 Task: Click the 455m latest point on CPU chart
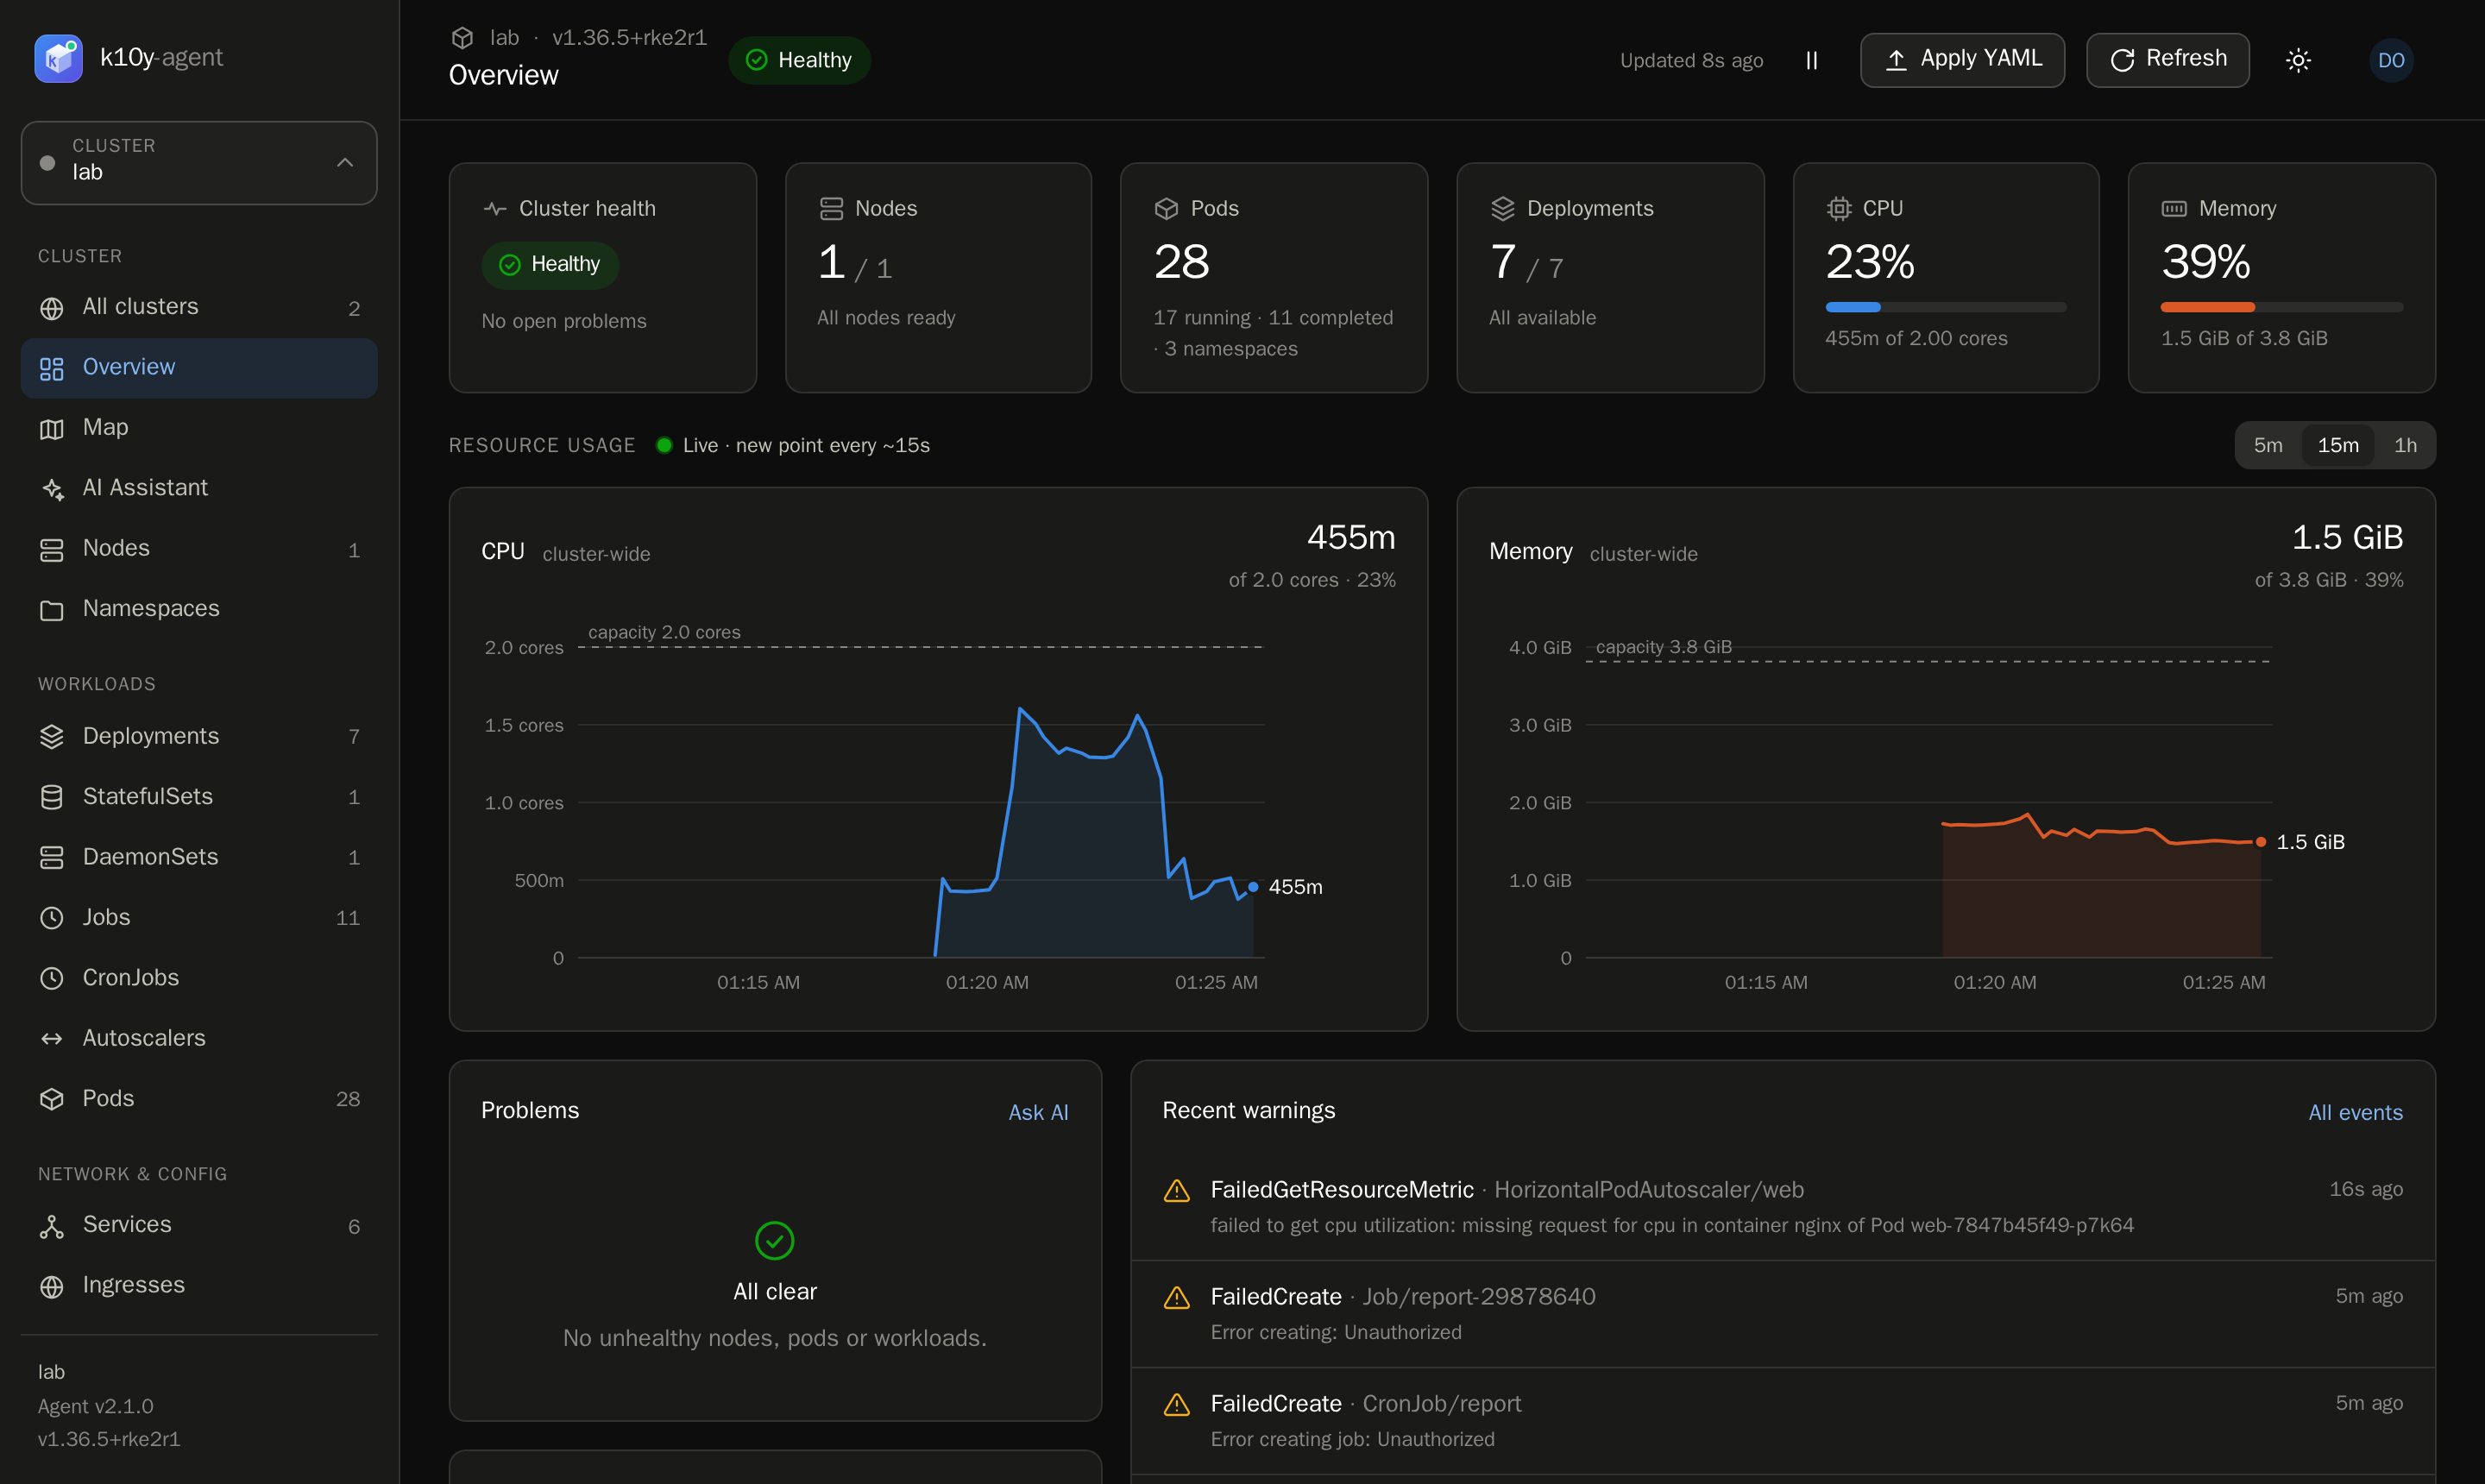pyautogui.click(x=1253, y=887)
